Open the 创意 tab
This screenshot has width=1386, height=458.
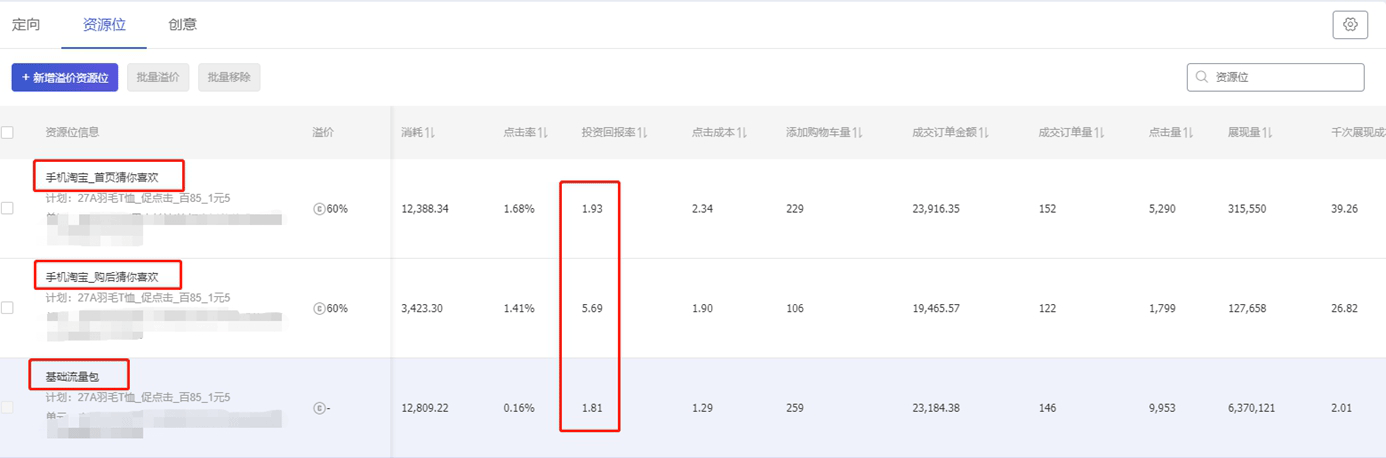(182, 25)
